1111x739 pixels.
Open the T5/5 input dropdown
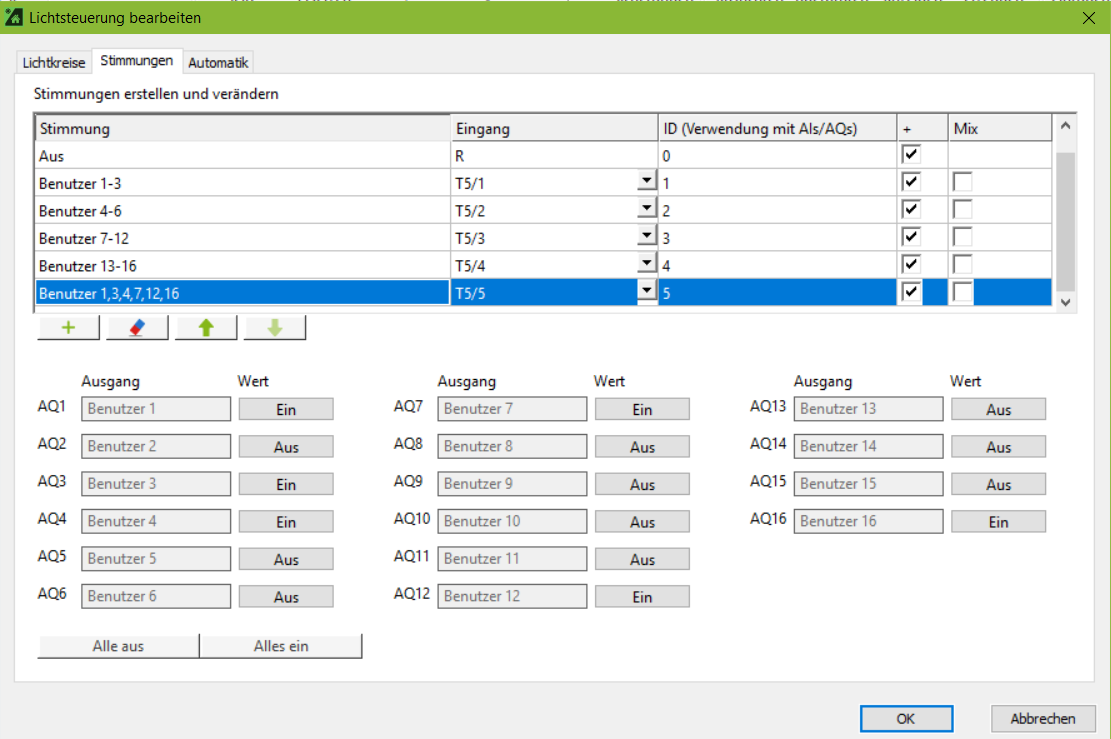point(647,291)
